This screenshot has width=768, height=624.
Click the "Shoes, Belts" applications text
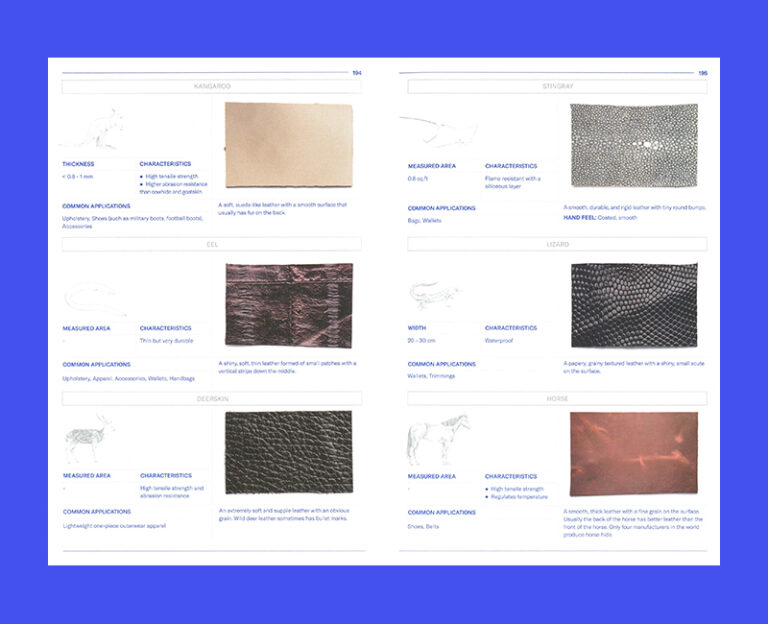pyautogui.click(x=423, y=527)
